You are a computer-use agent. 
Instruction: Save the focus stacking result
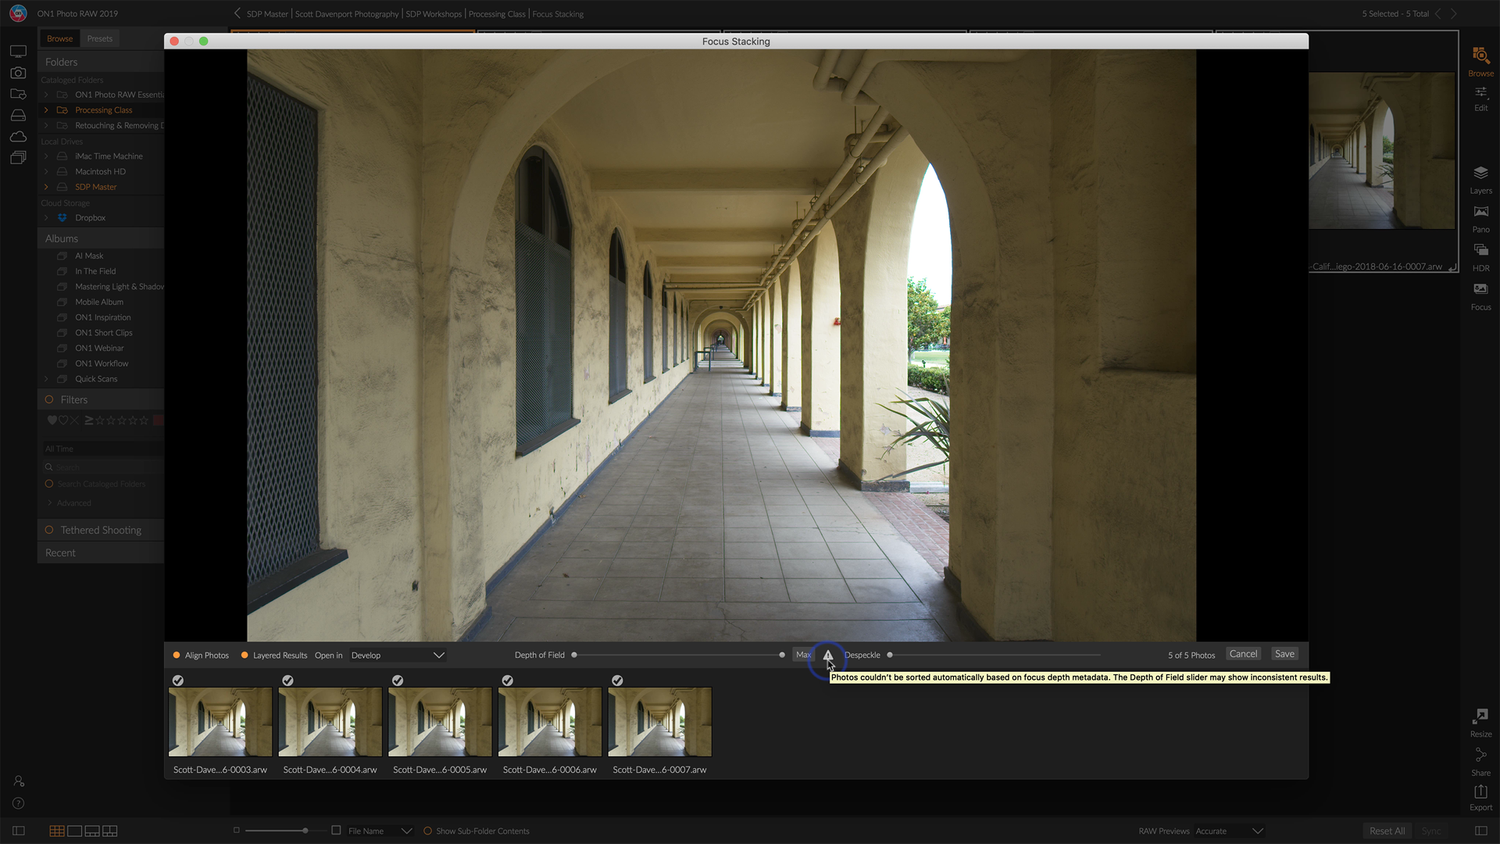pyautogui.click(x=1284, y=653)
